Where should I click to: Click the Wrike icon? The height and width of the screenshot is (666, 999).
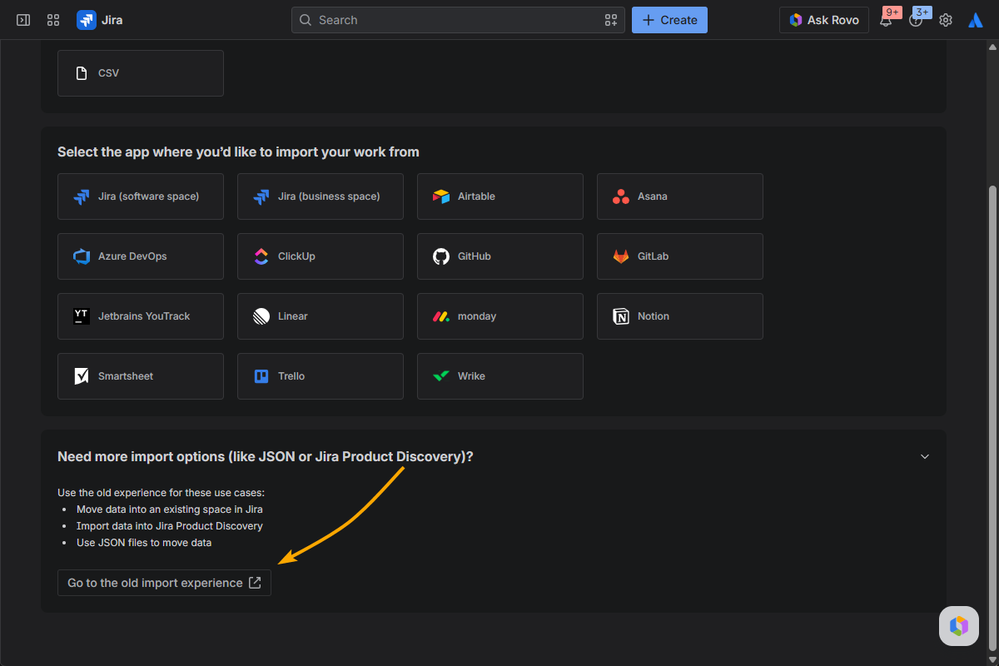441,376
